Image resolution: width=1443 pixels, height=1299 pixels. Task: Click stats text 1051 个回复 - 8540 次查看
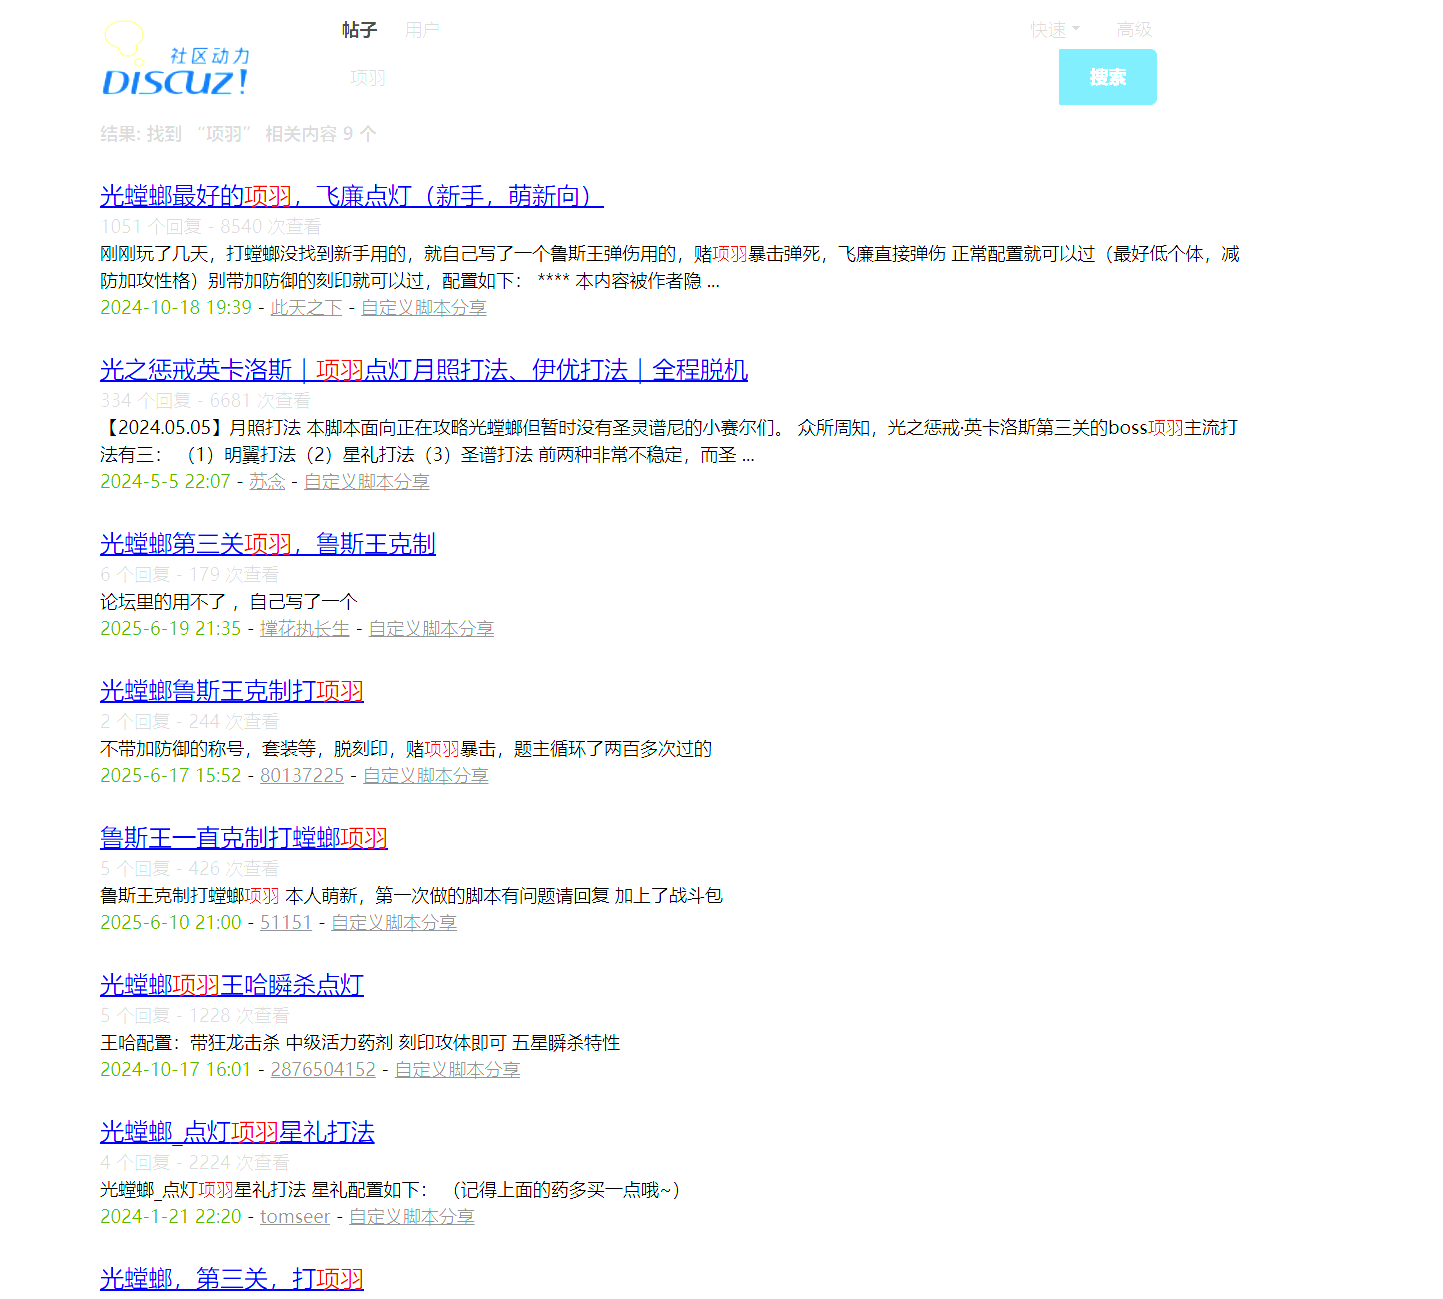coord(211,227)
